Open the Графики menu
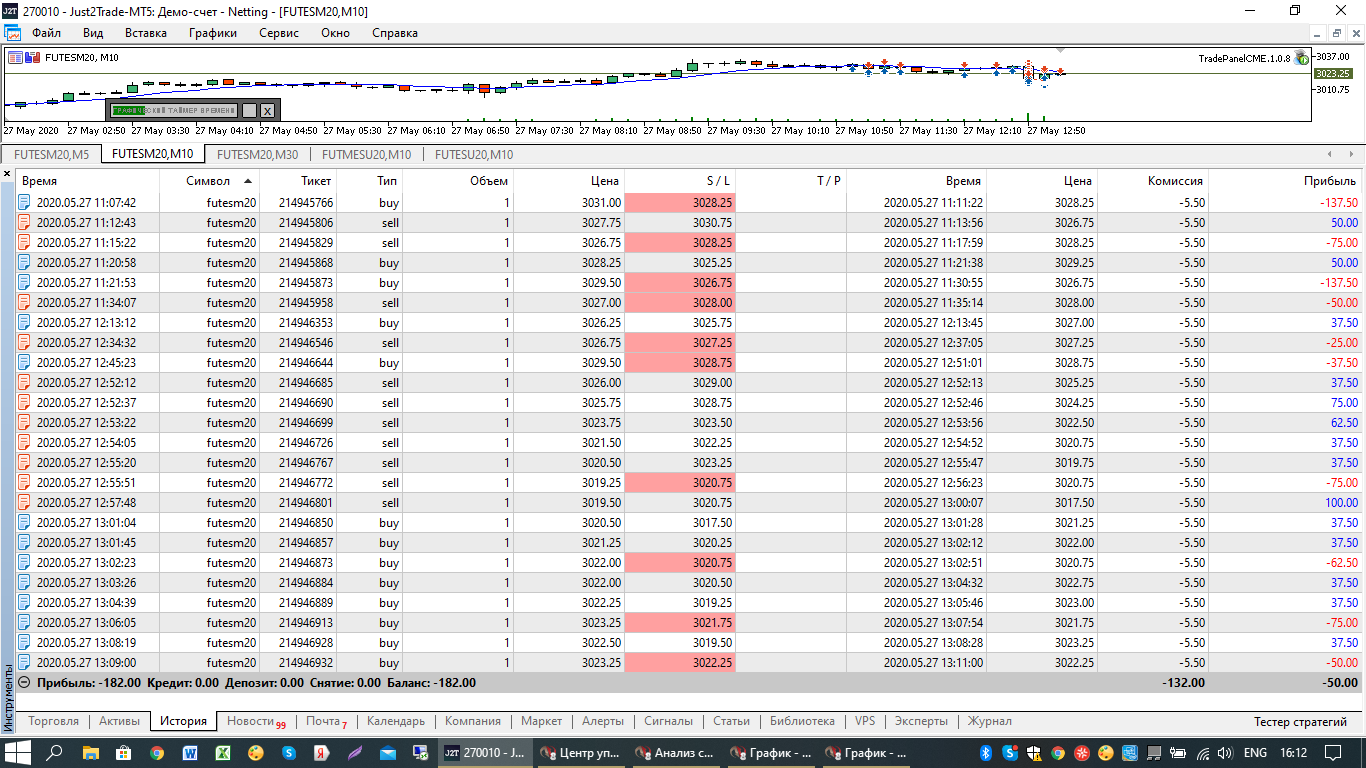The image size is (1366, 768). click(x=213, y=33)
